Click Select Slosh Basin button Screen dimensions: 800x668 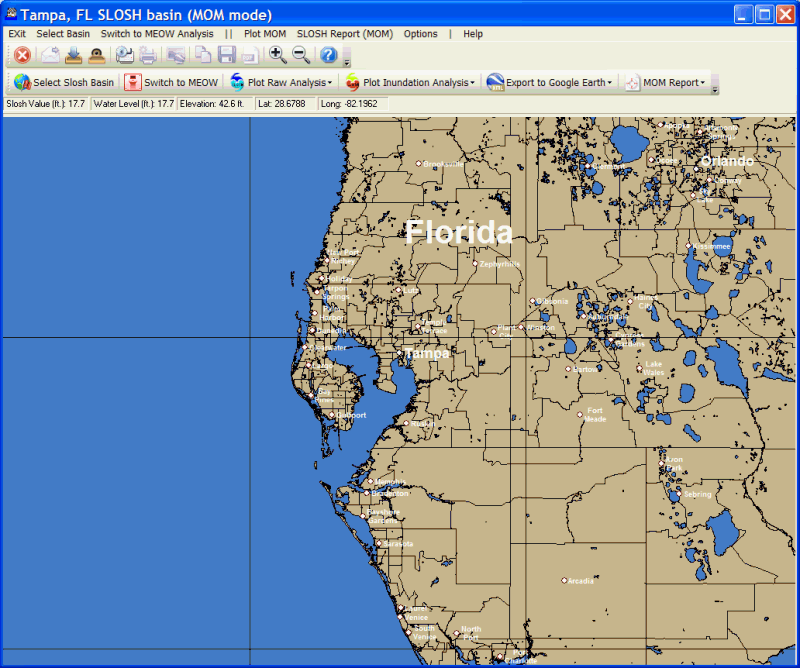(x=64, y=83)
